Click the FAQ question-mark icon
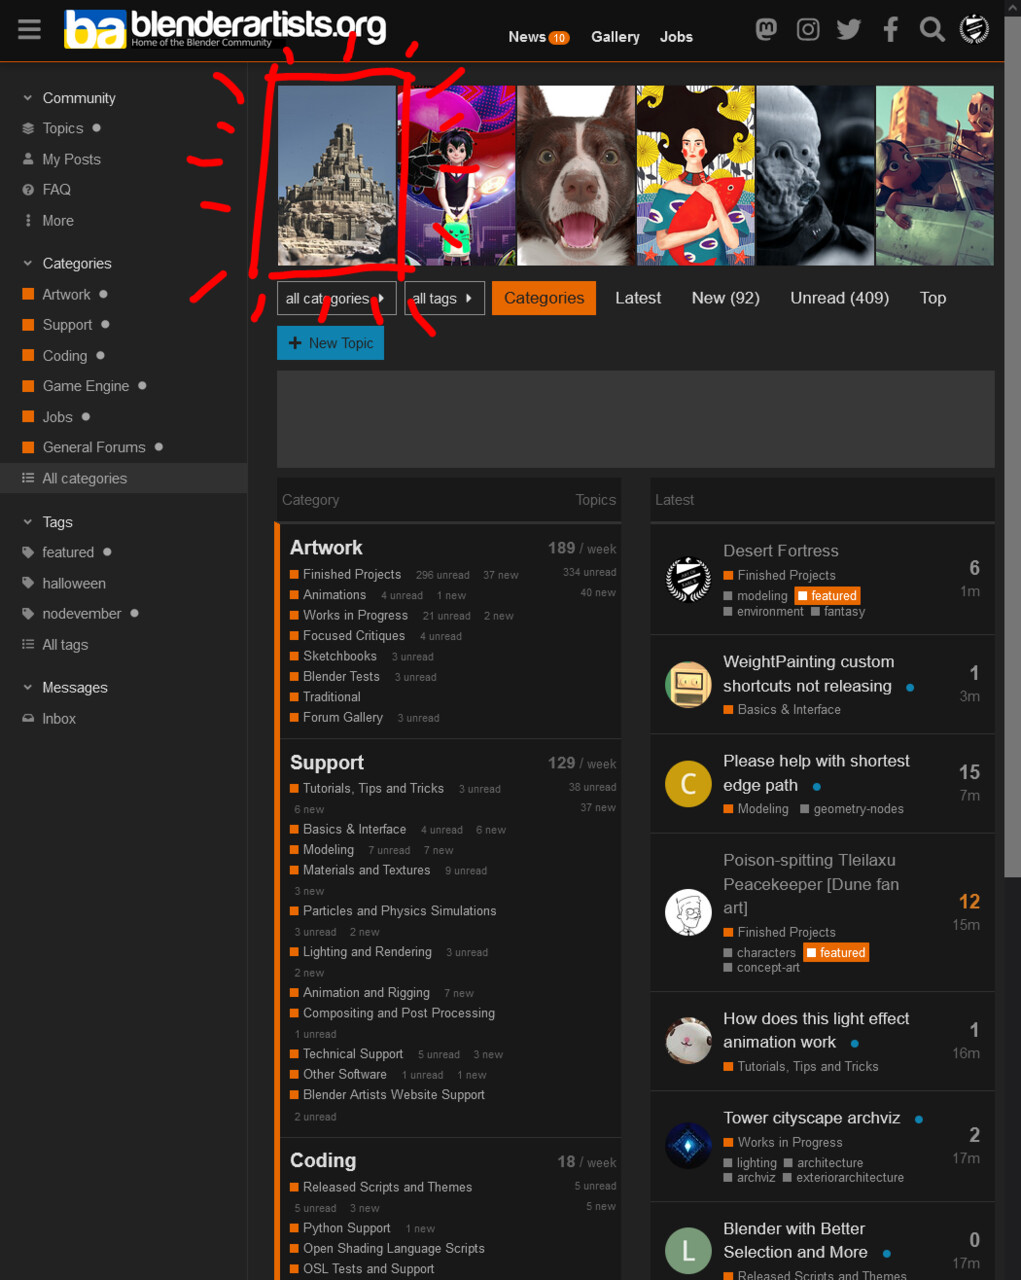1021x1280 pixels. 28,189
